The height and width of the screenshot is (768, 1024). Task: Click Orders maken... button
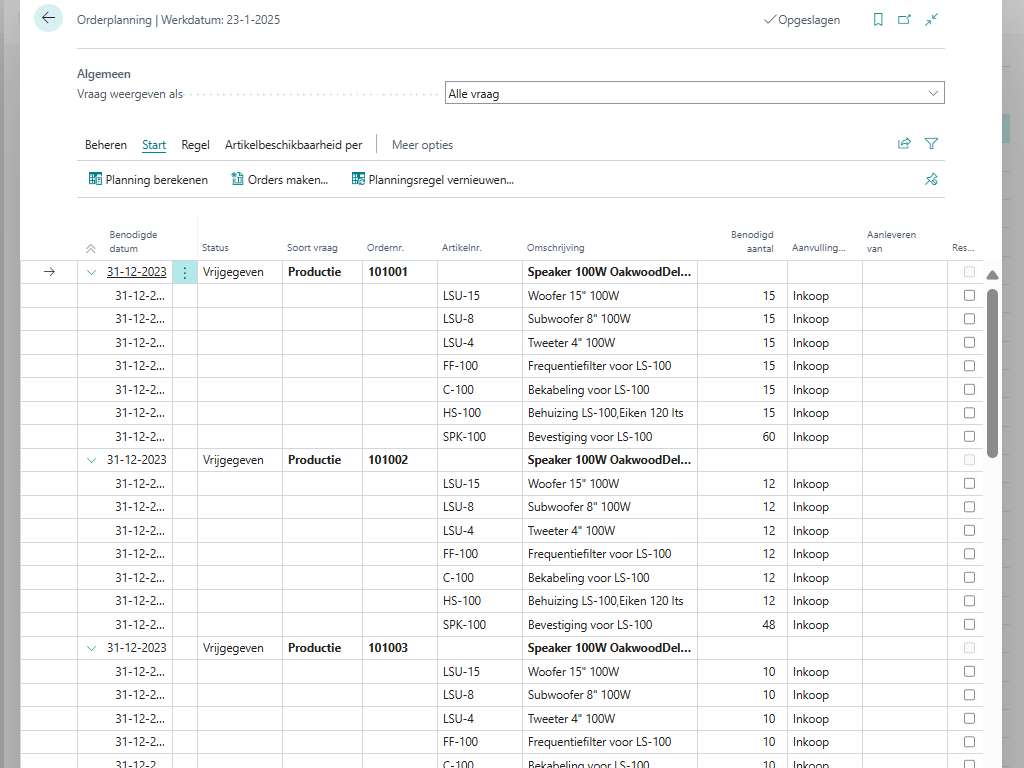[x=279, y=180]
